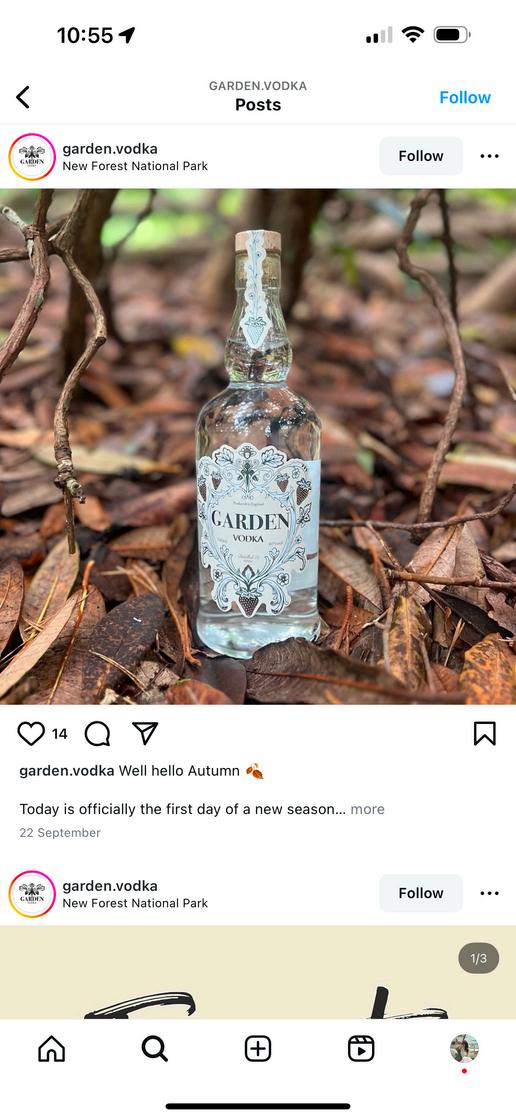516x1119 pixels.
Task: Expand the caption by tapping "more"
Action: click(x=368, y=809)
